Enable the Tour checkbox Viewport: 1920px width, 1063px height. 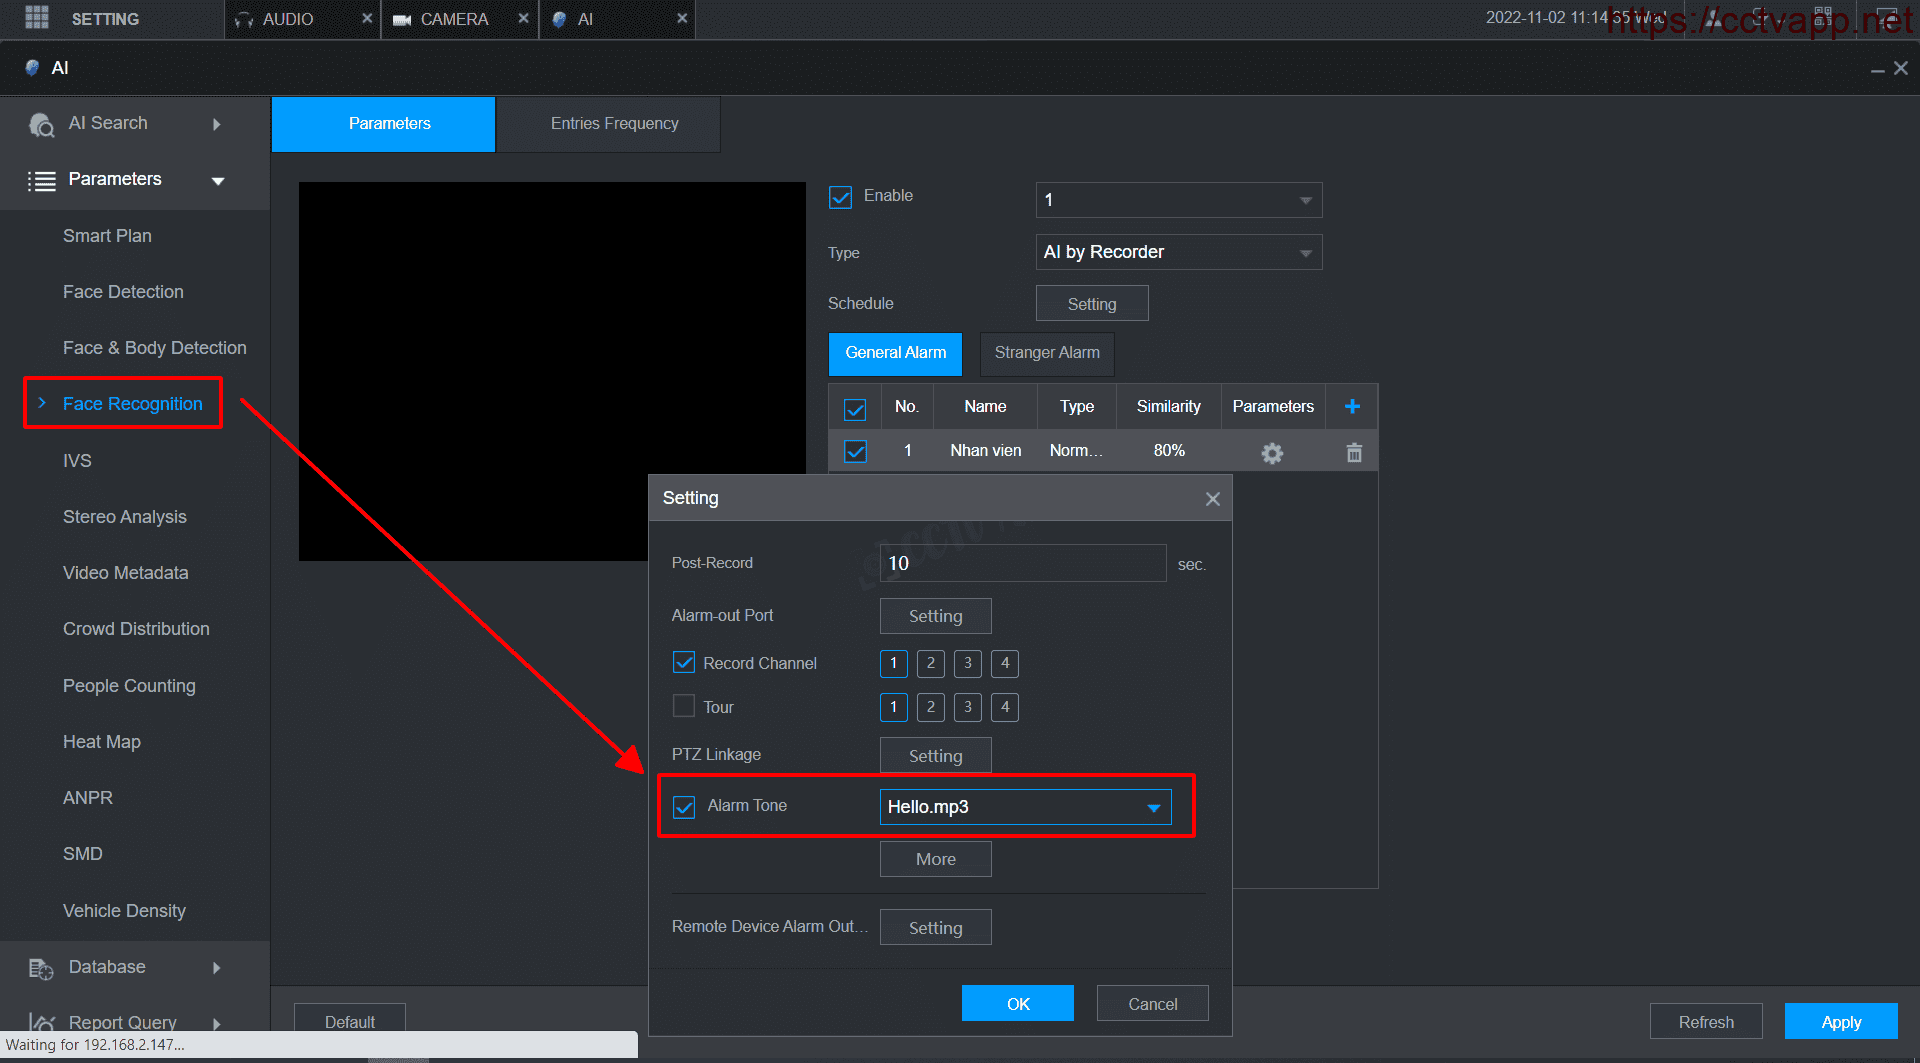point(684,706)
